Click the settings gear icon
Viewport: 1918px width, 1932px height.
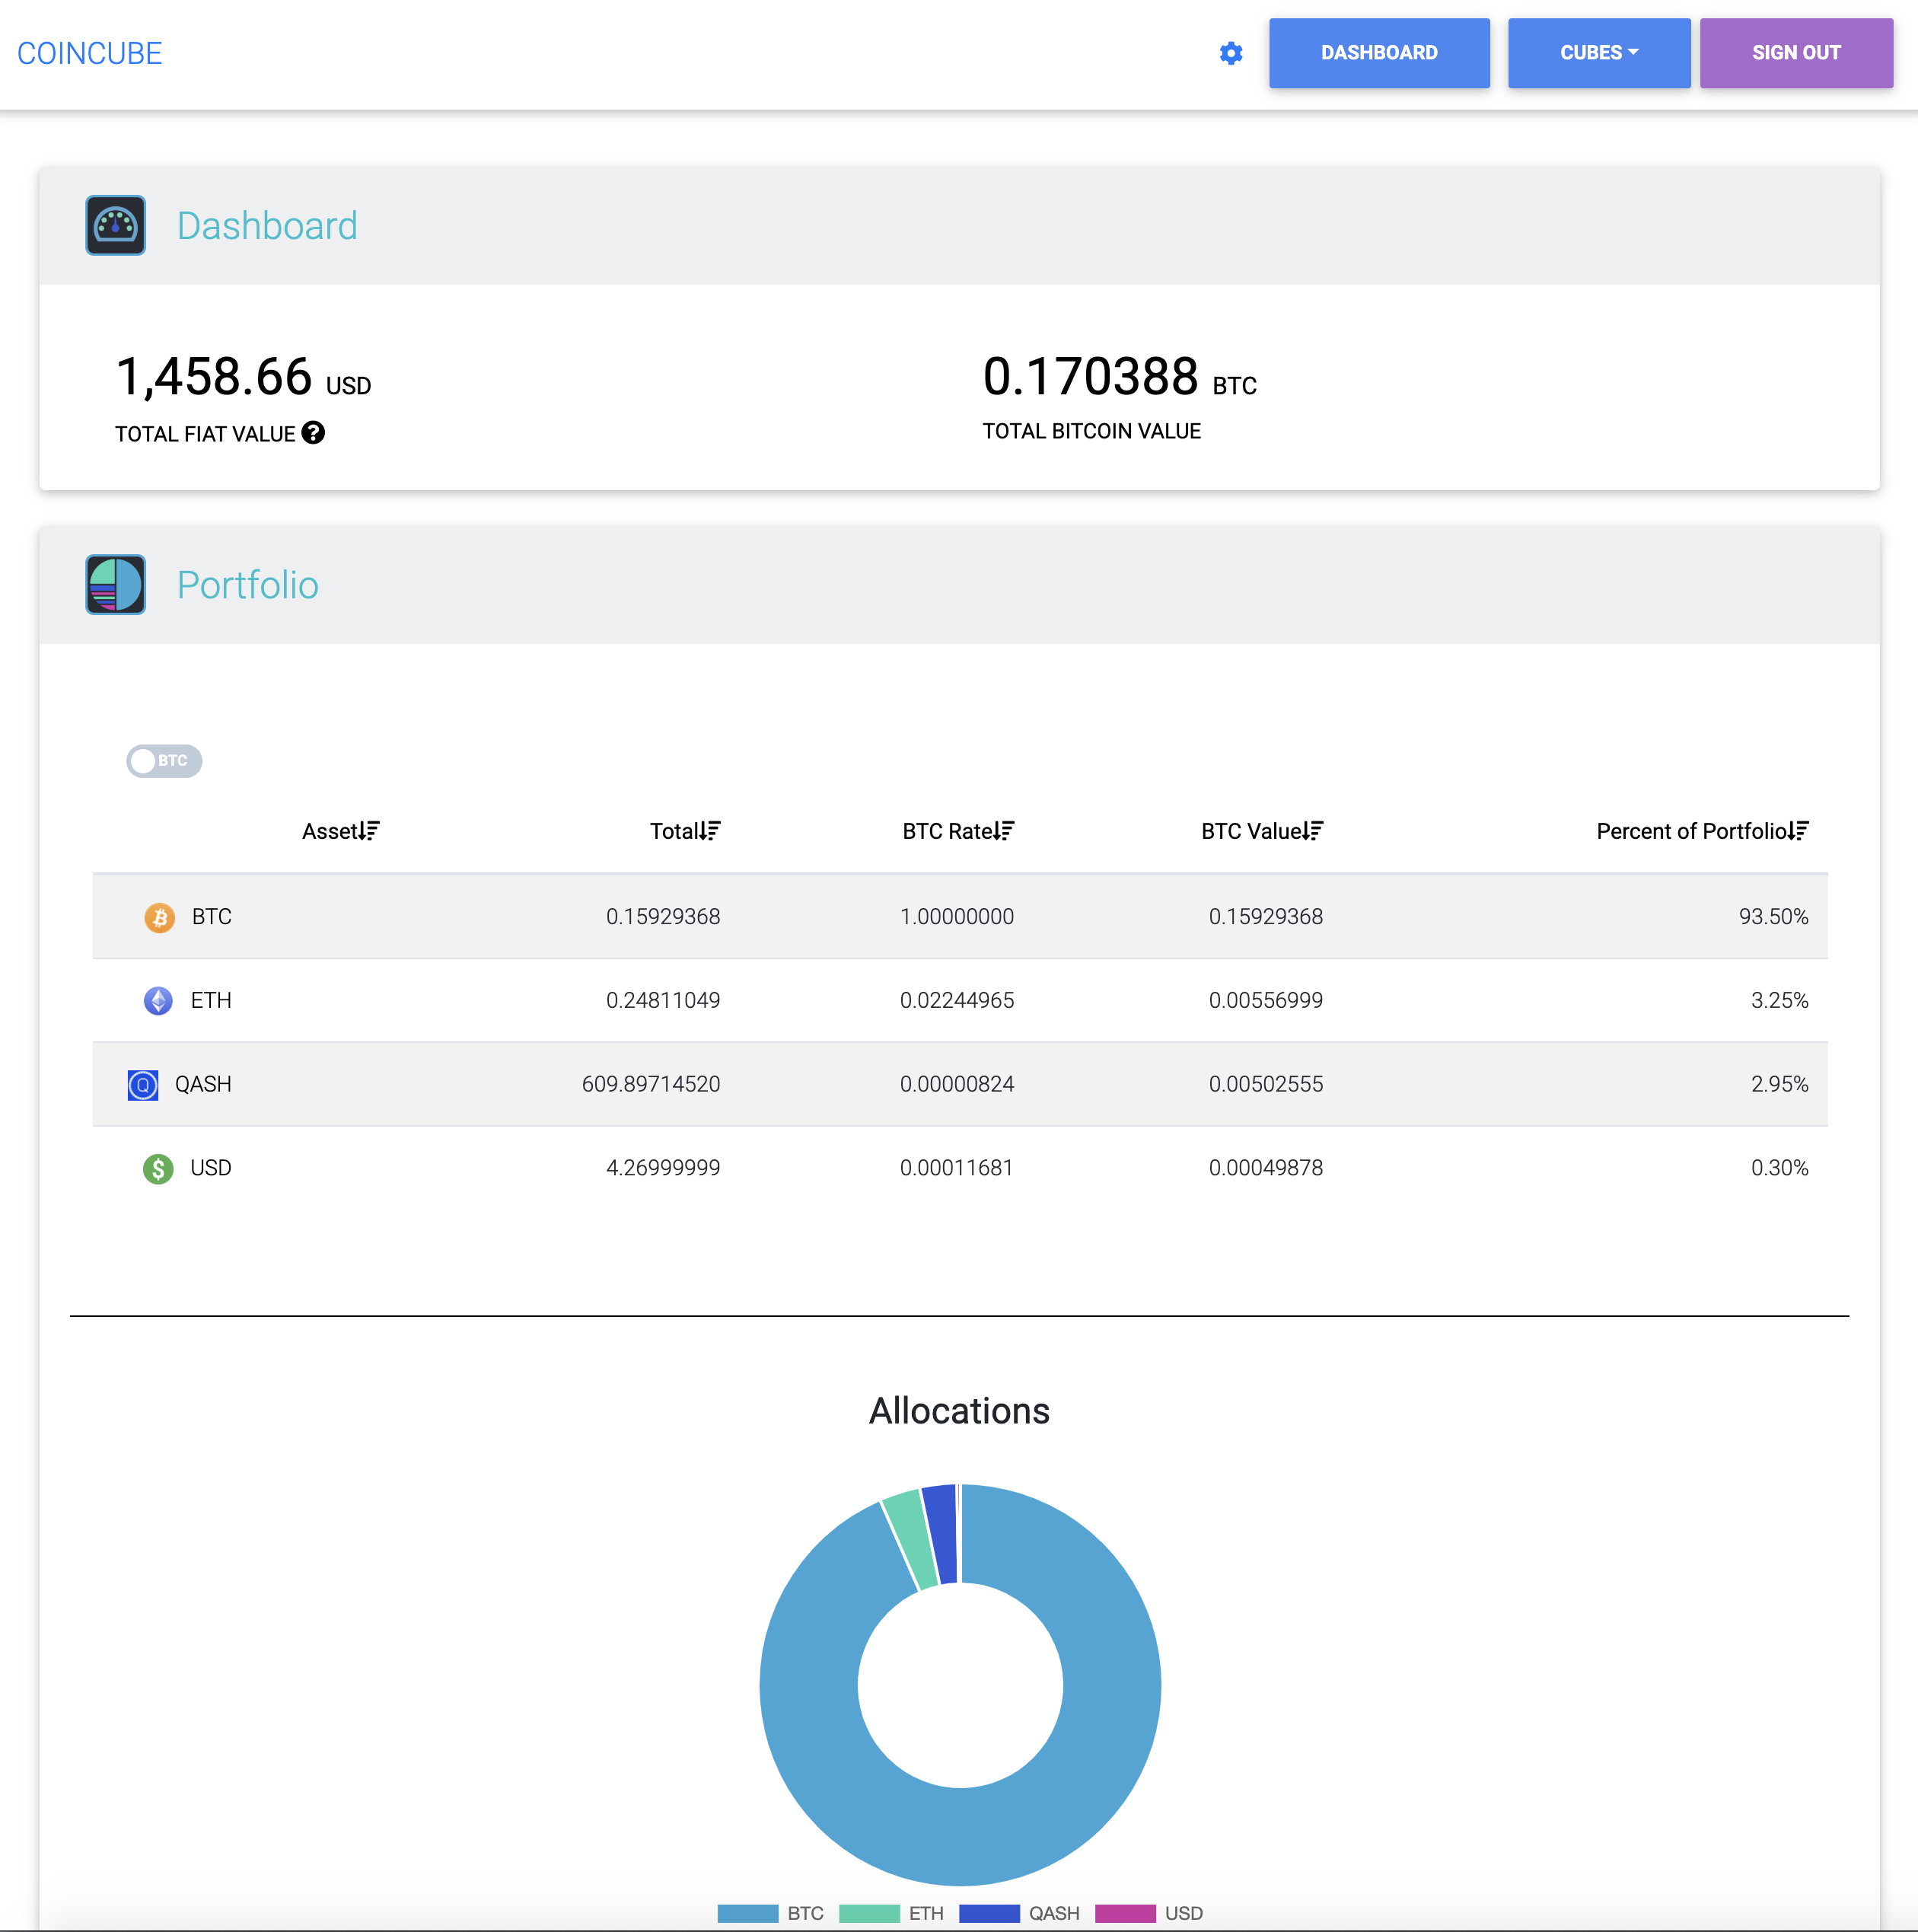(1231, 53)
